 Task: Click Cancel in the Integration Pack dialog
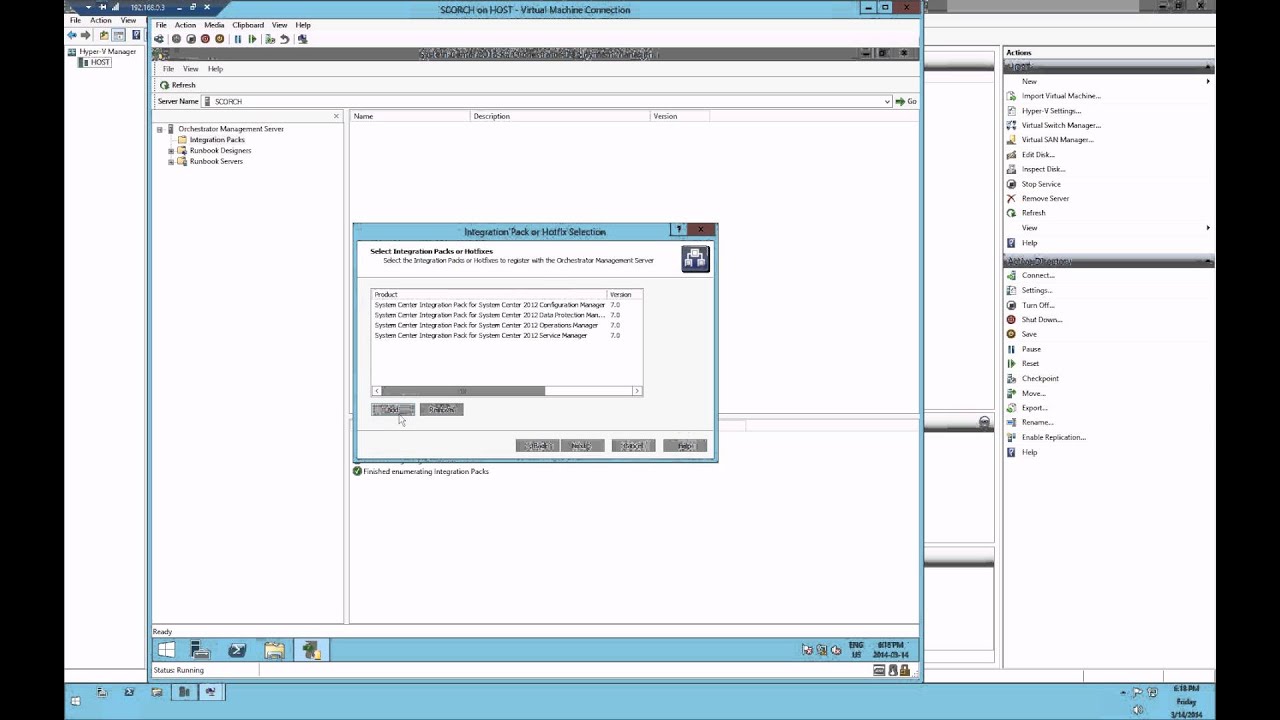pyautogui.click(x=633, y=445)
